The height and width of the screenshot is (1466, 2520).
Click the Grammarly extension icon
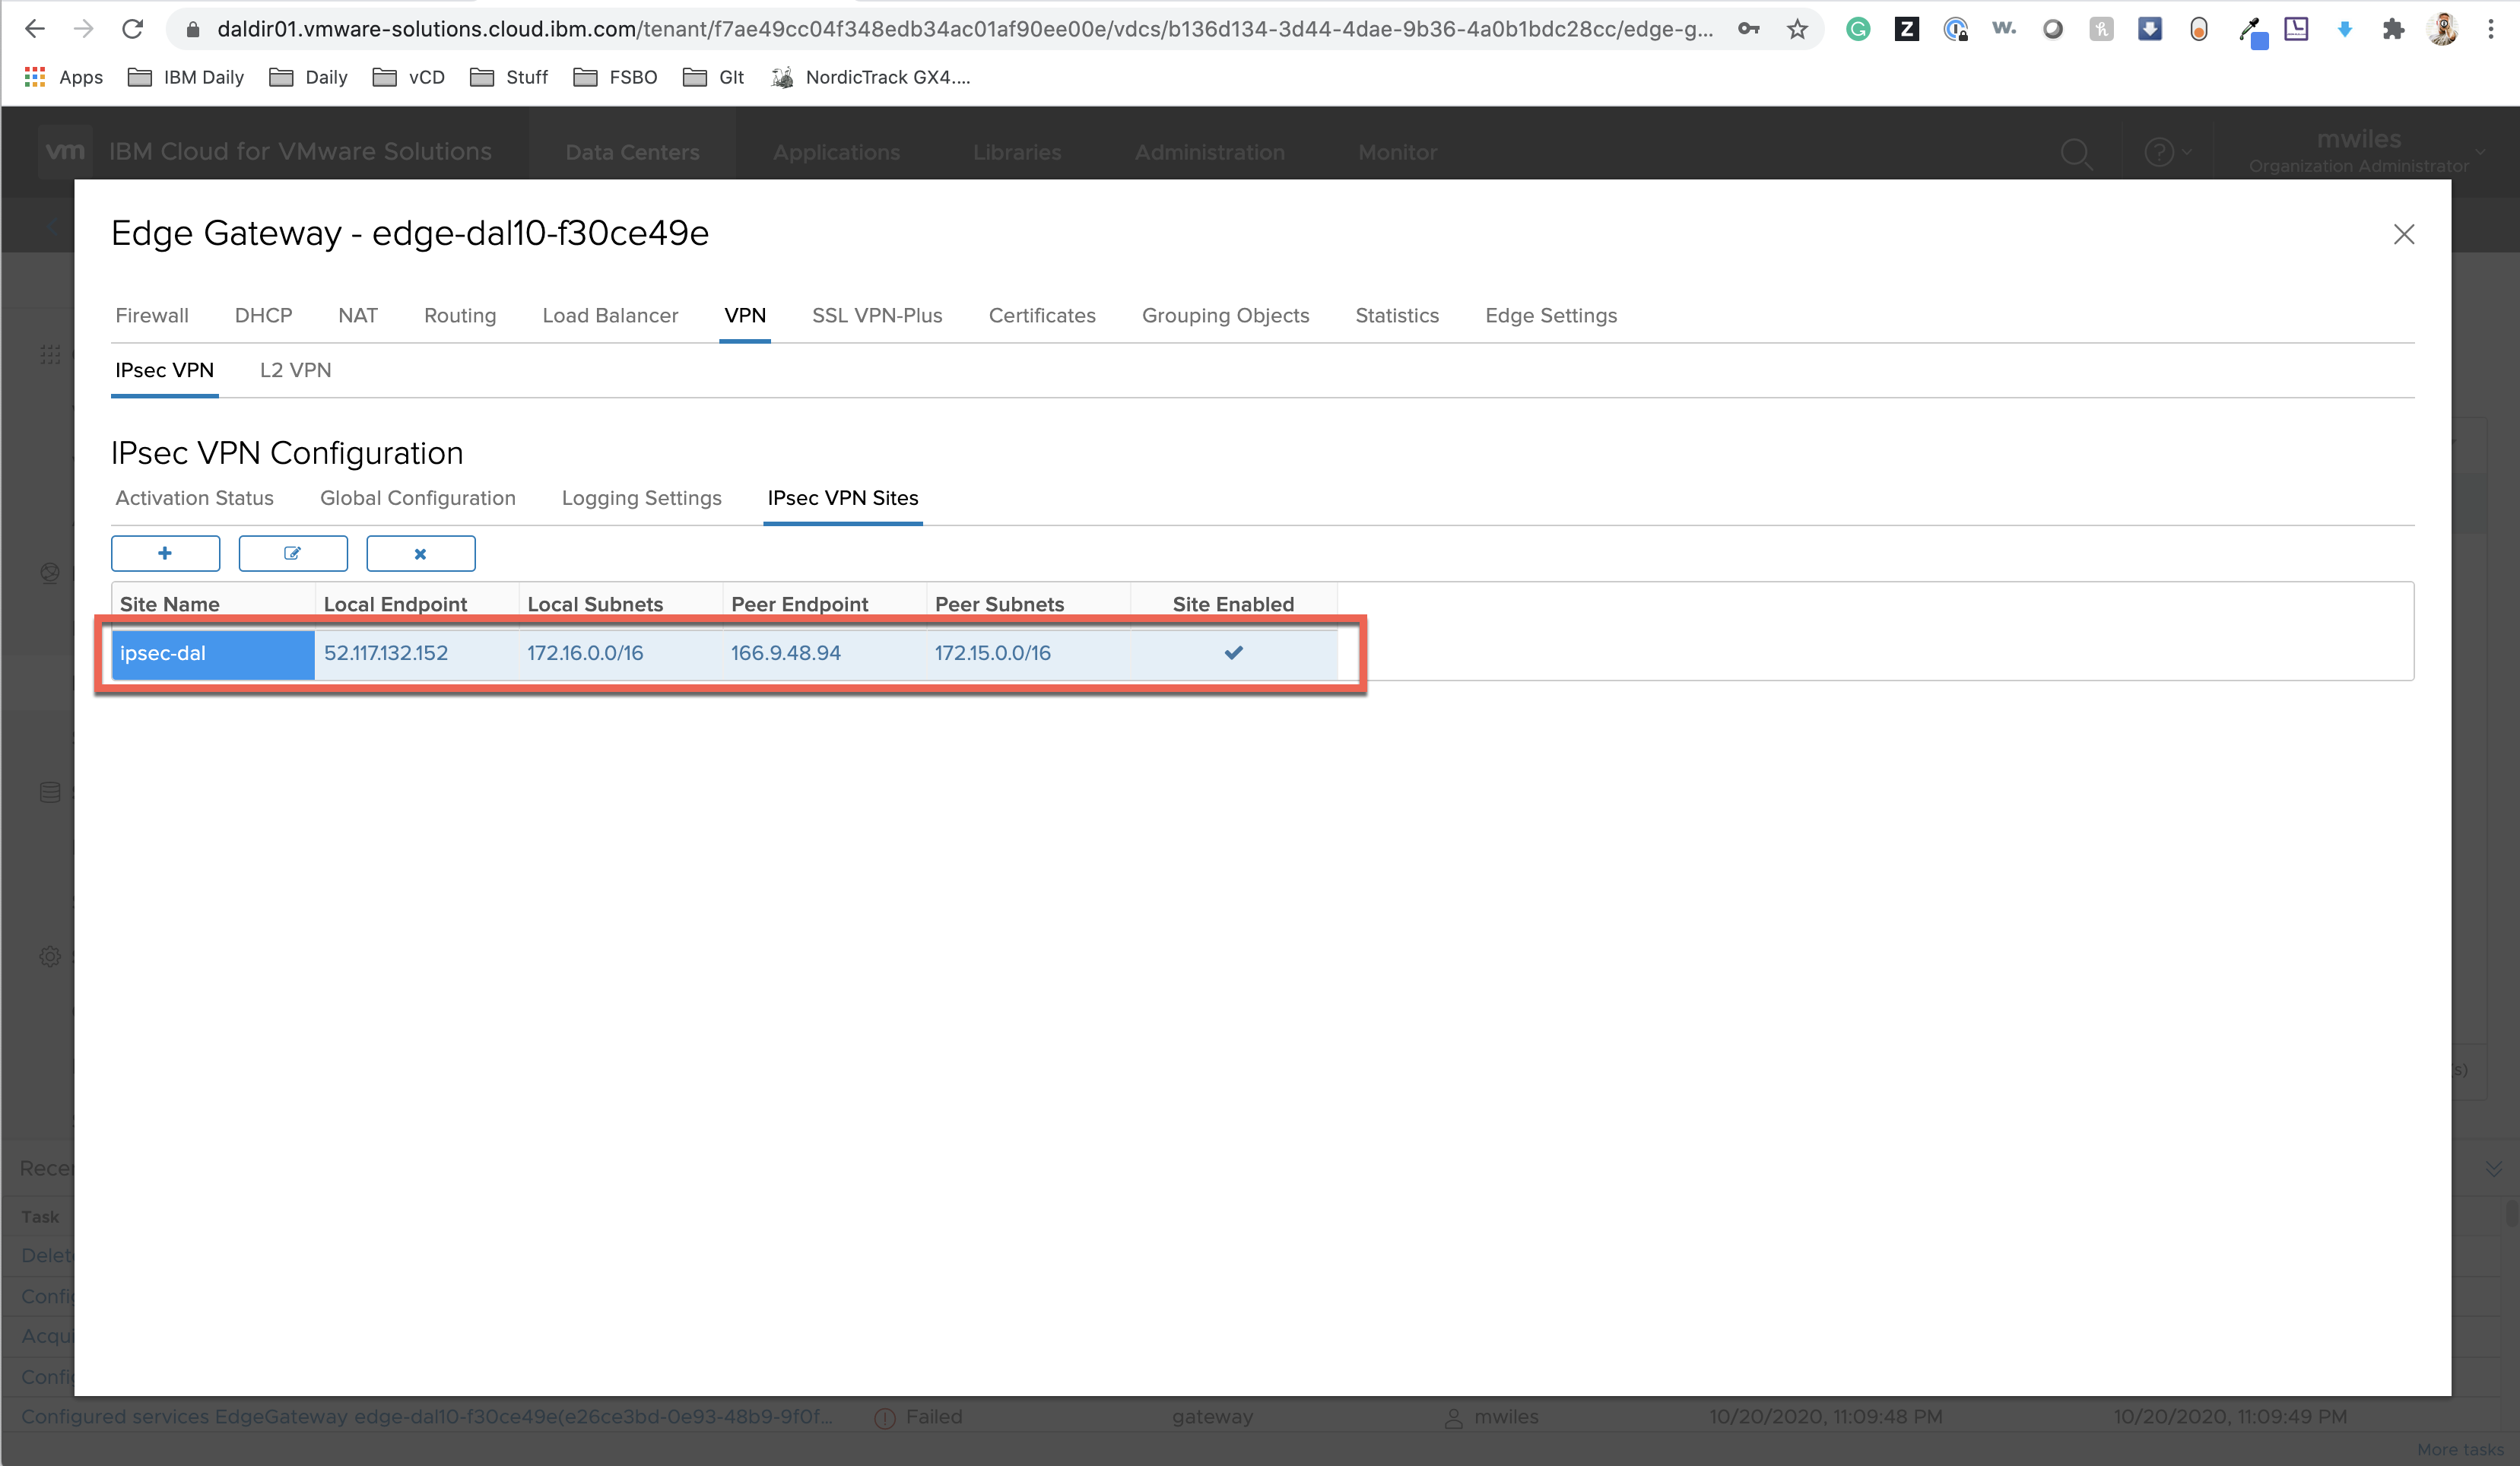point(1857,29)
